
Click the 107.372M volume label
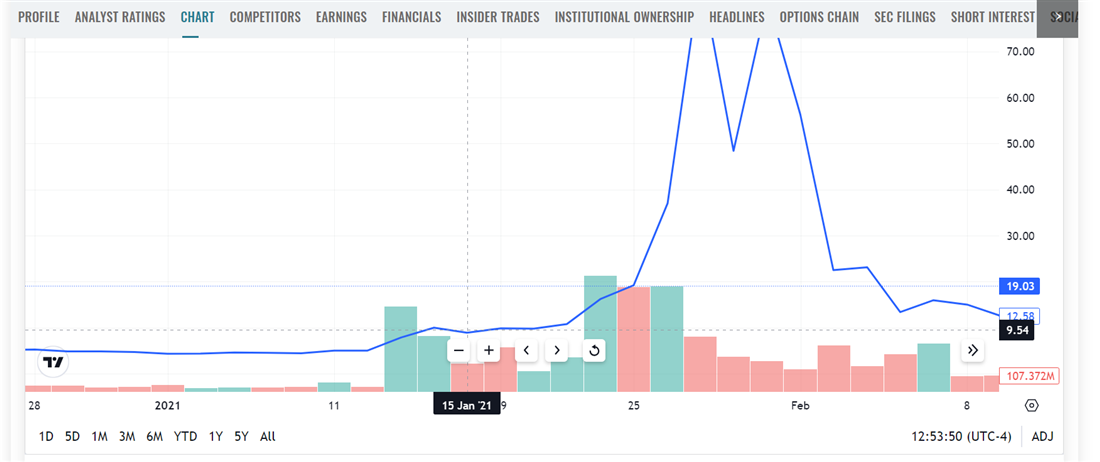1031,376
